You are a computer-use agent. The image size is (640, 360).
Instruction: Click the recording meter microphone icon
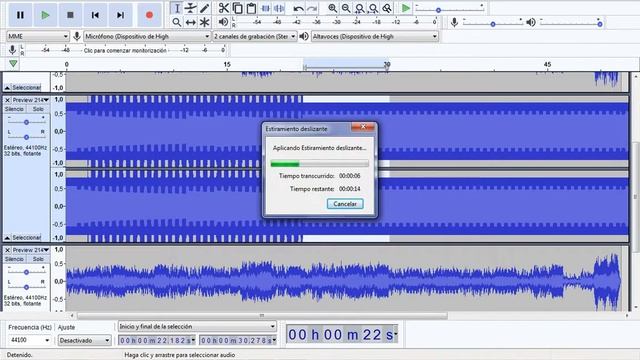[x=13, y=50]
